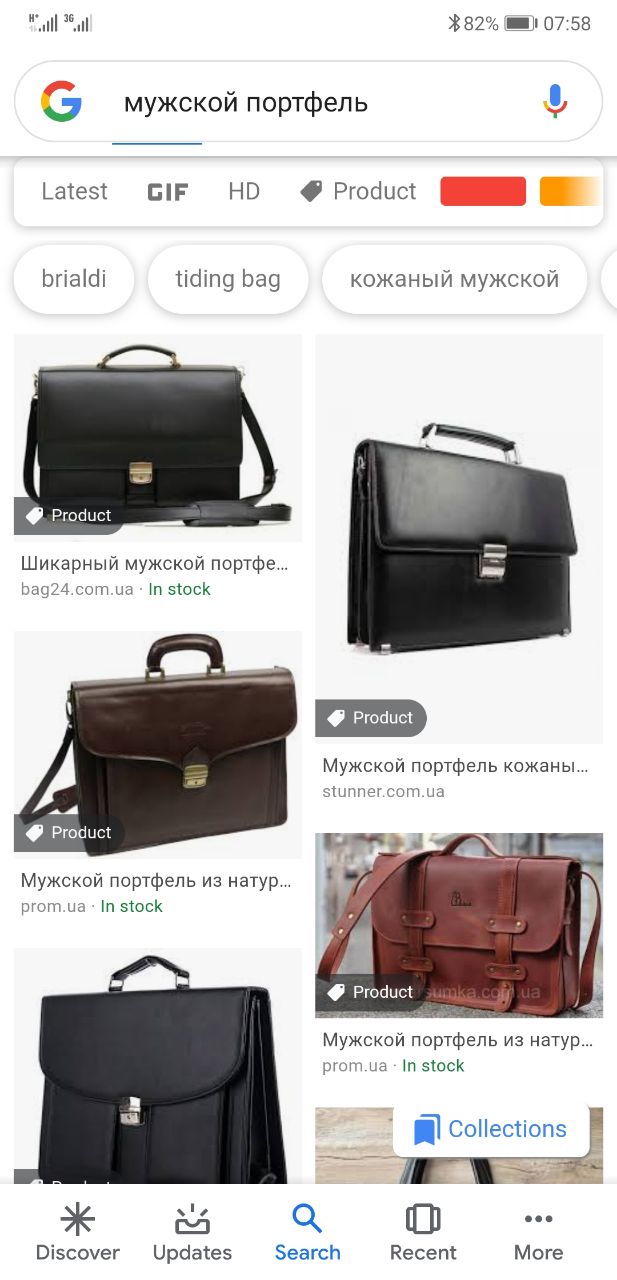Open Collections bookmark button
Viewport: 617px width, 1280px height.
point(490,1130)
